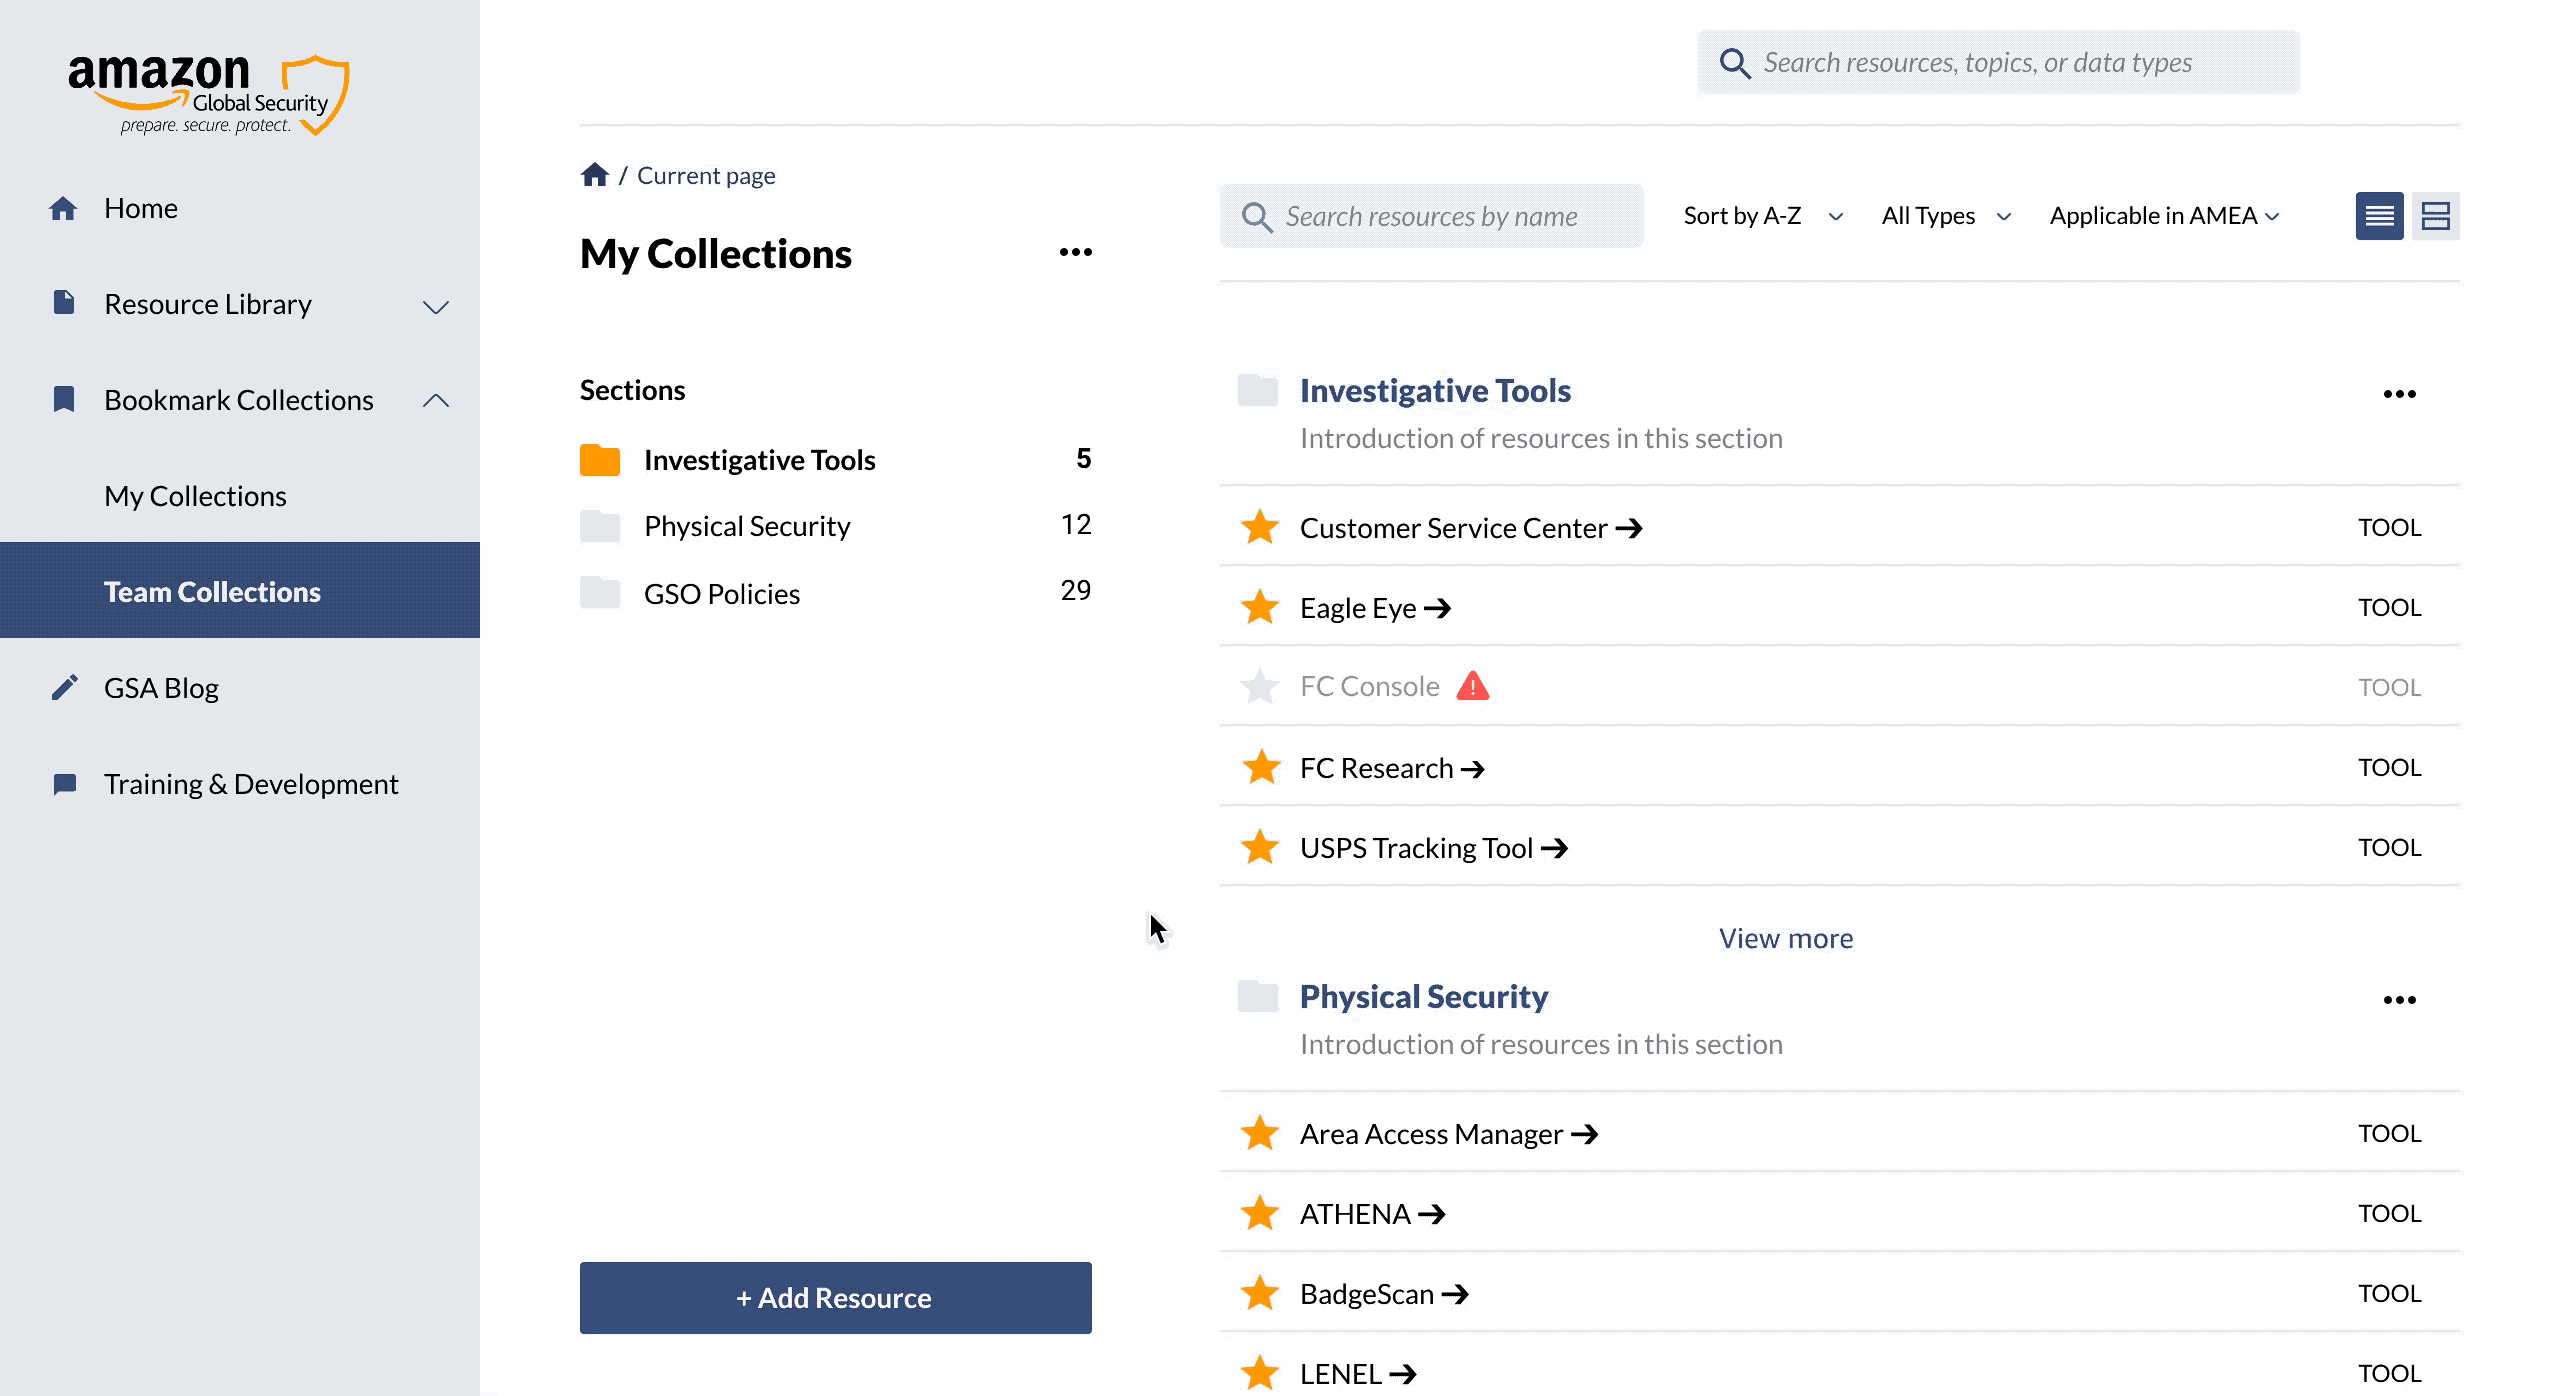Expand the Resource Library chevron
The height and width of the screenshot is (1396, 2560).
coord(436,306)
